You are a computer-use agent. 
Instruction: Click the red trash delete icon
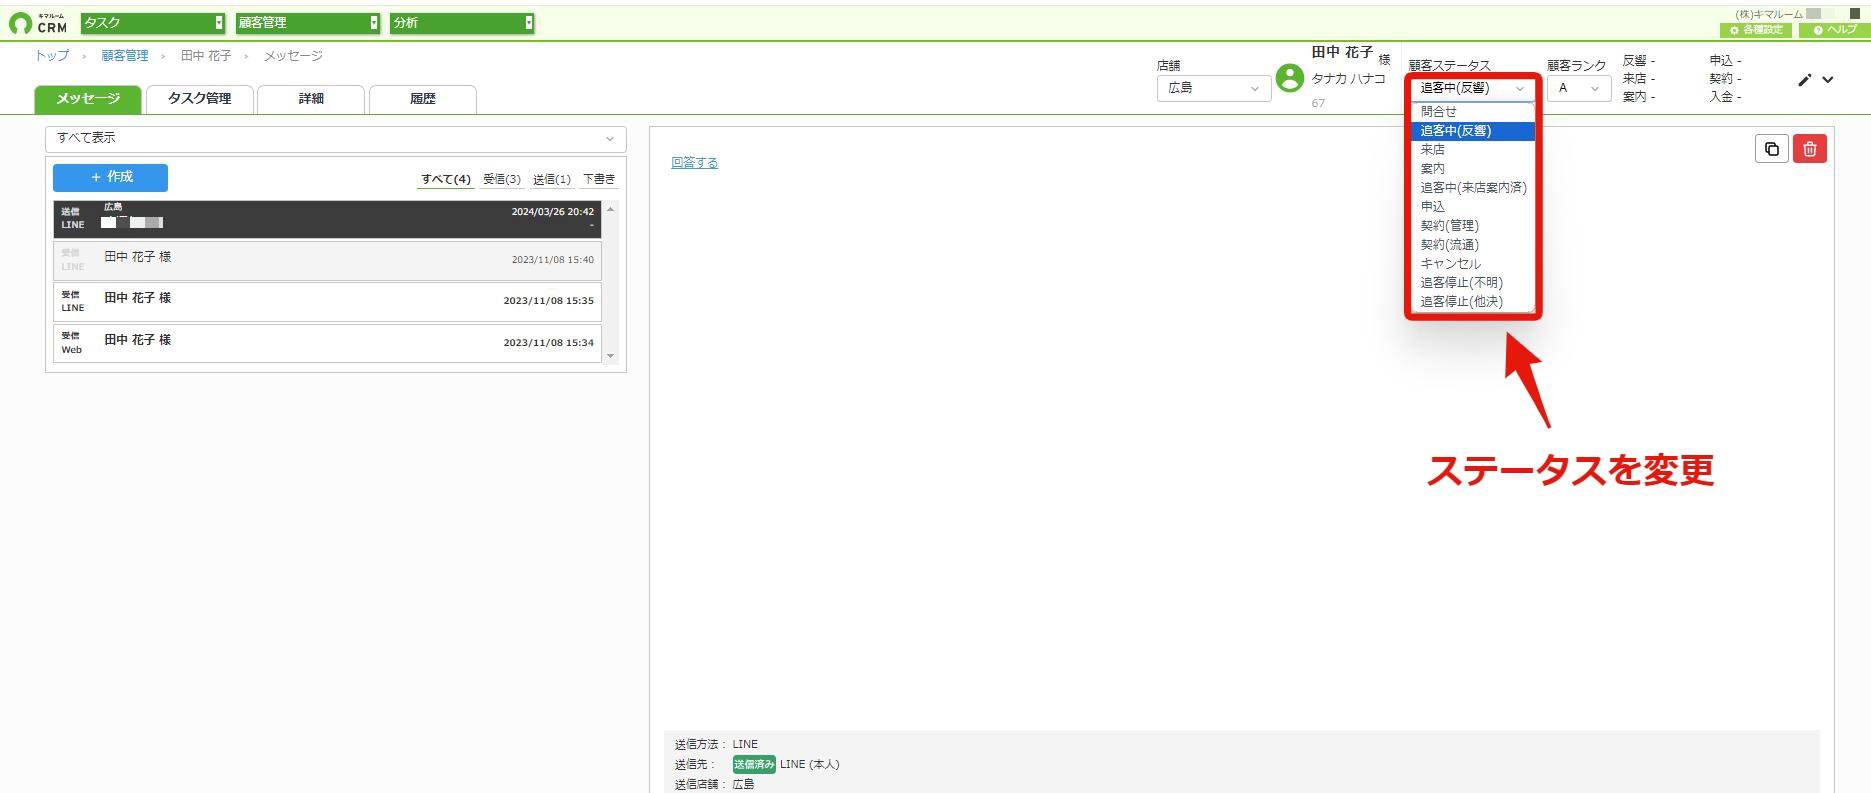coord(1809,149)
